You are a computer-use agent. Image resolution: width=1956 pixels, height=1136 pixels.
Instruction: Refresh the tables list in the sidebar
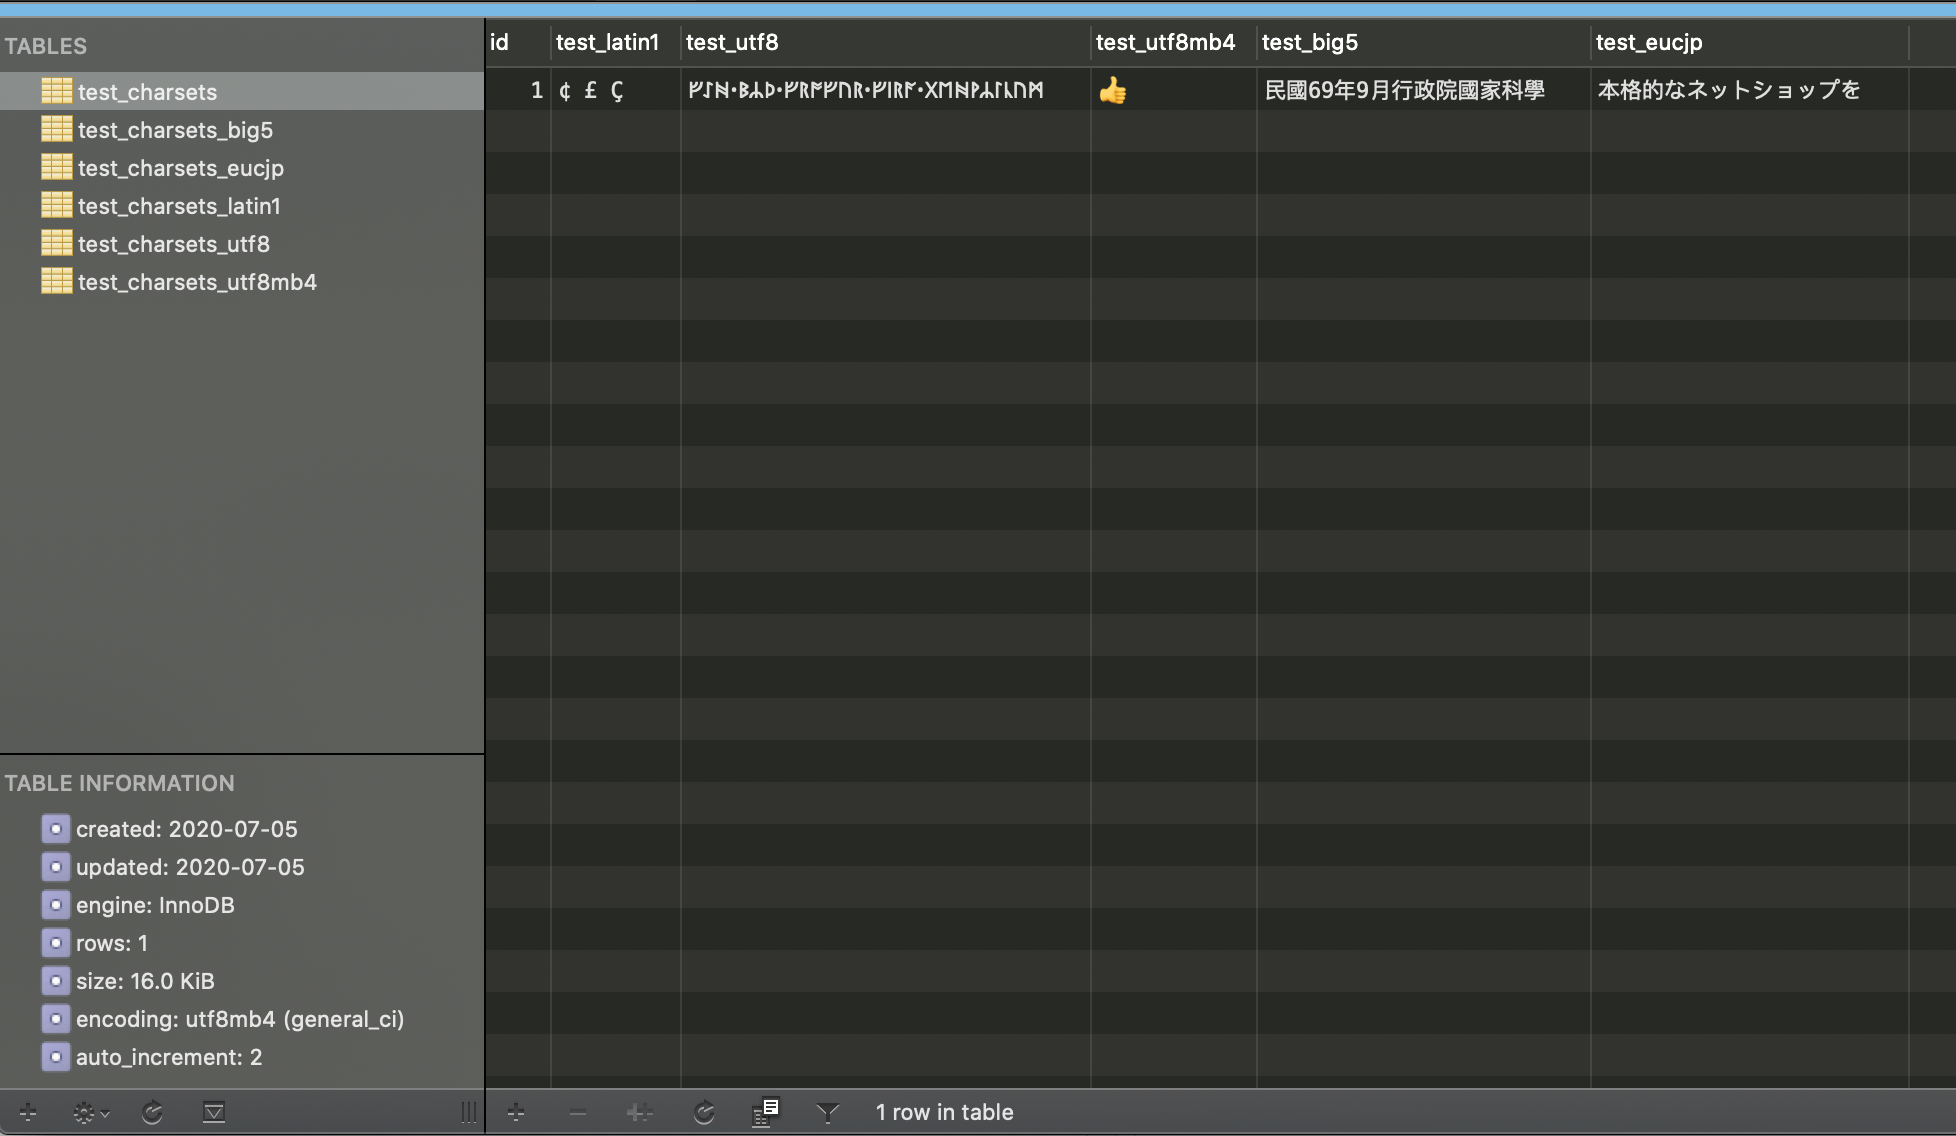coord(152,1112)
